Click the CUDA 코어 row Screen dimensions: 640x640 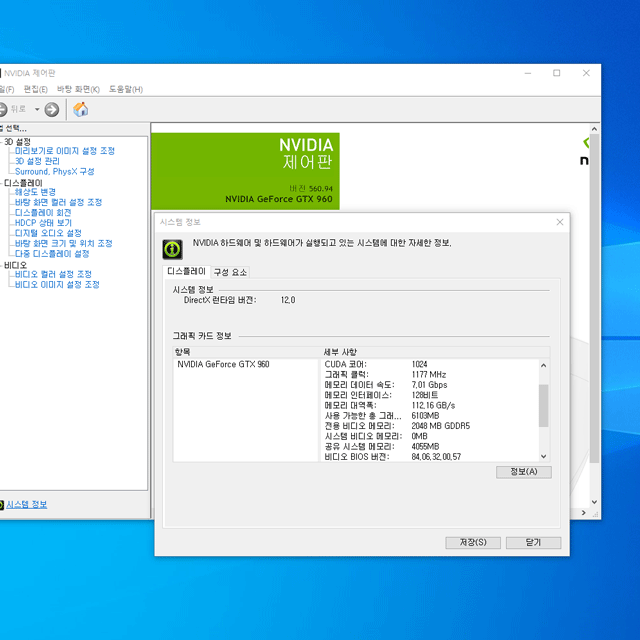pos(429,364)
